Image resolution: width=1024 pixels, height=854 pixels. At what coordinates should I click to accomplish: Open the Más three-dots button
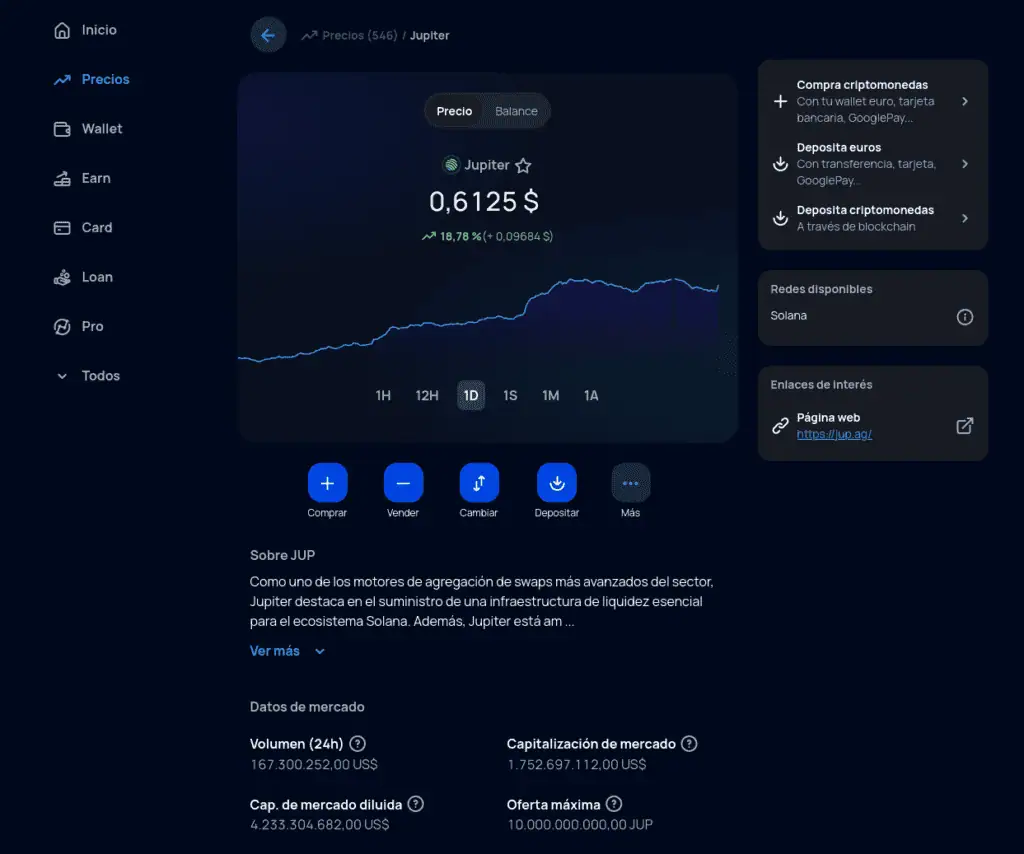[x=630, y=482]
